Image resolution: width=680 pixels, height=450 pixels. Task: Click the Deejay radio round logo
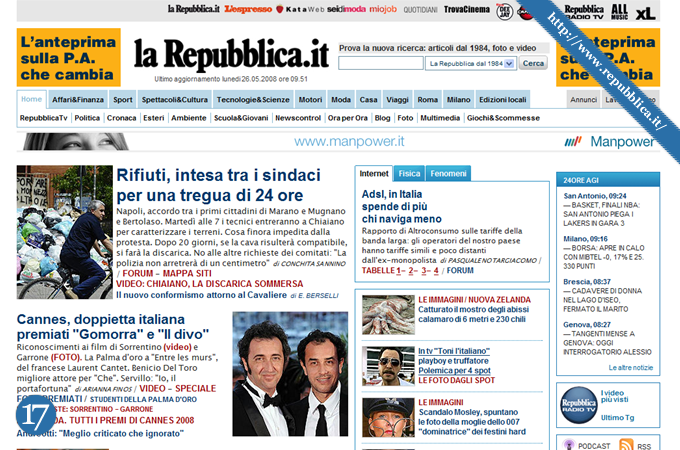tap(504, 11)
